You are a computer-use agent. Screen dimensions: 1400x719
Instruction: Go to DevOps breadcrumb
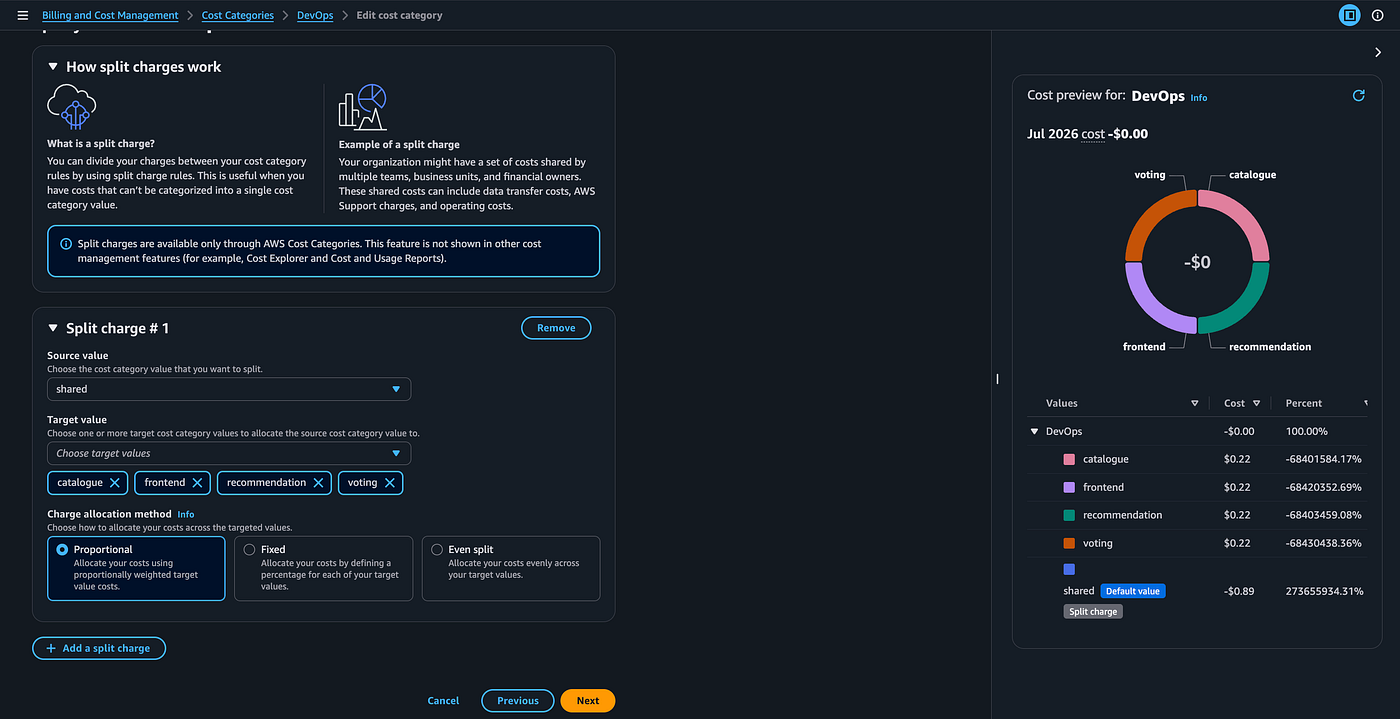315,15
